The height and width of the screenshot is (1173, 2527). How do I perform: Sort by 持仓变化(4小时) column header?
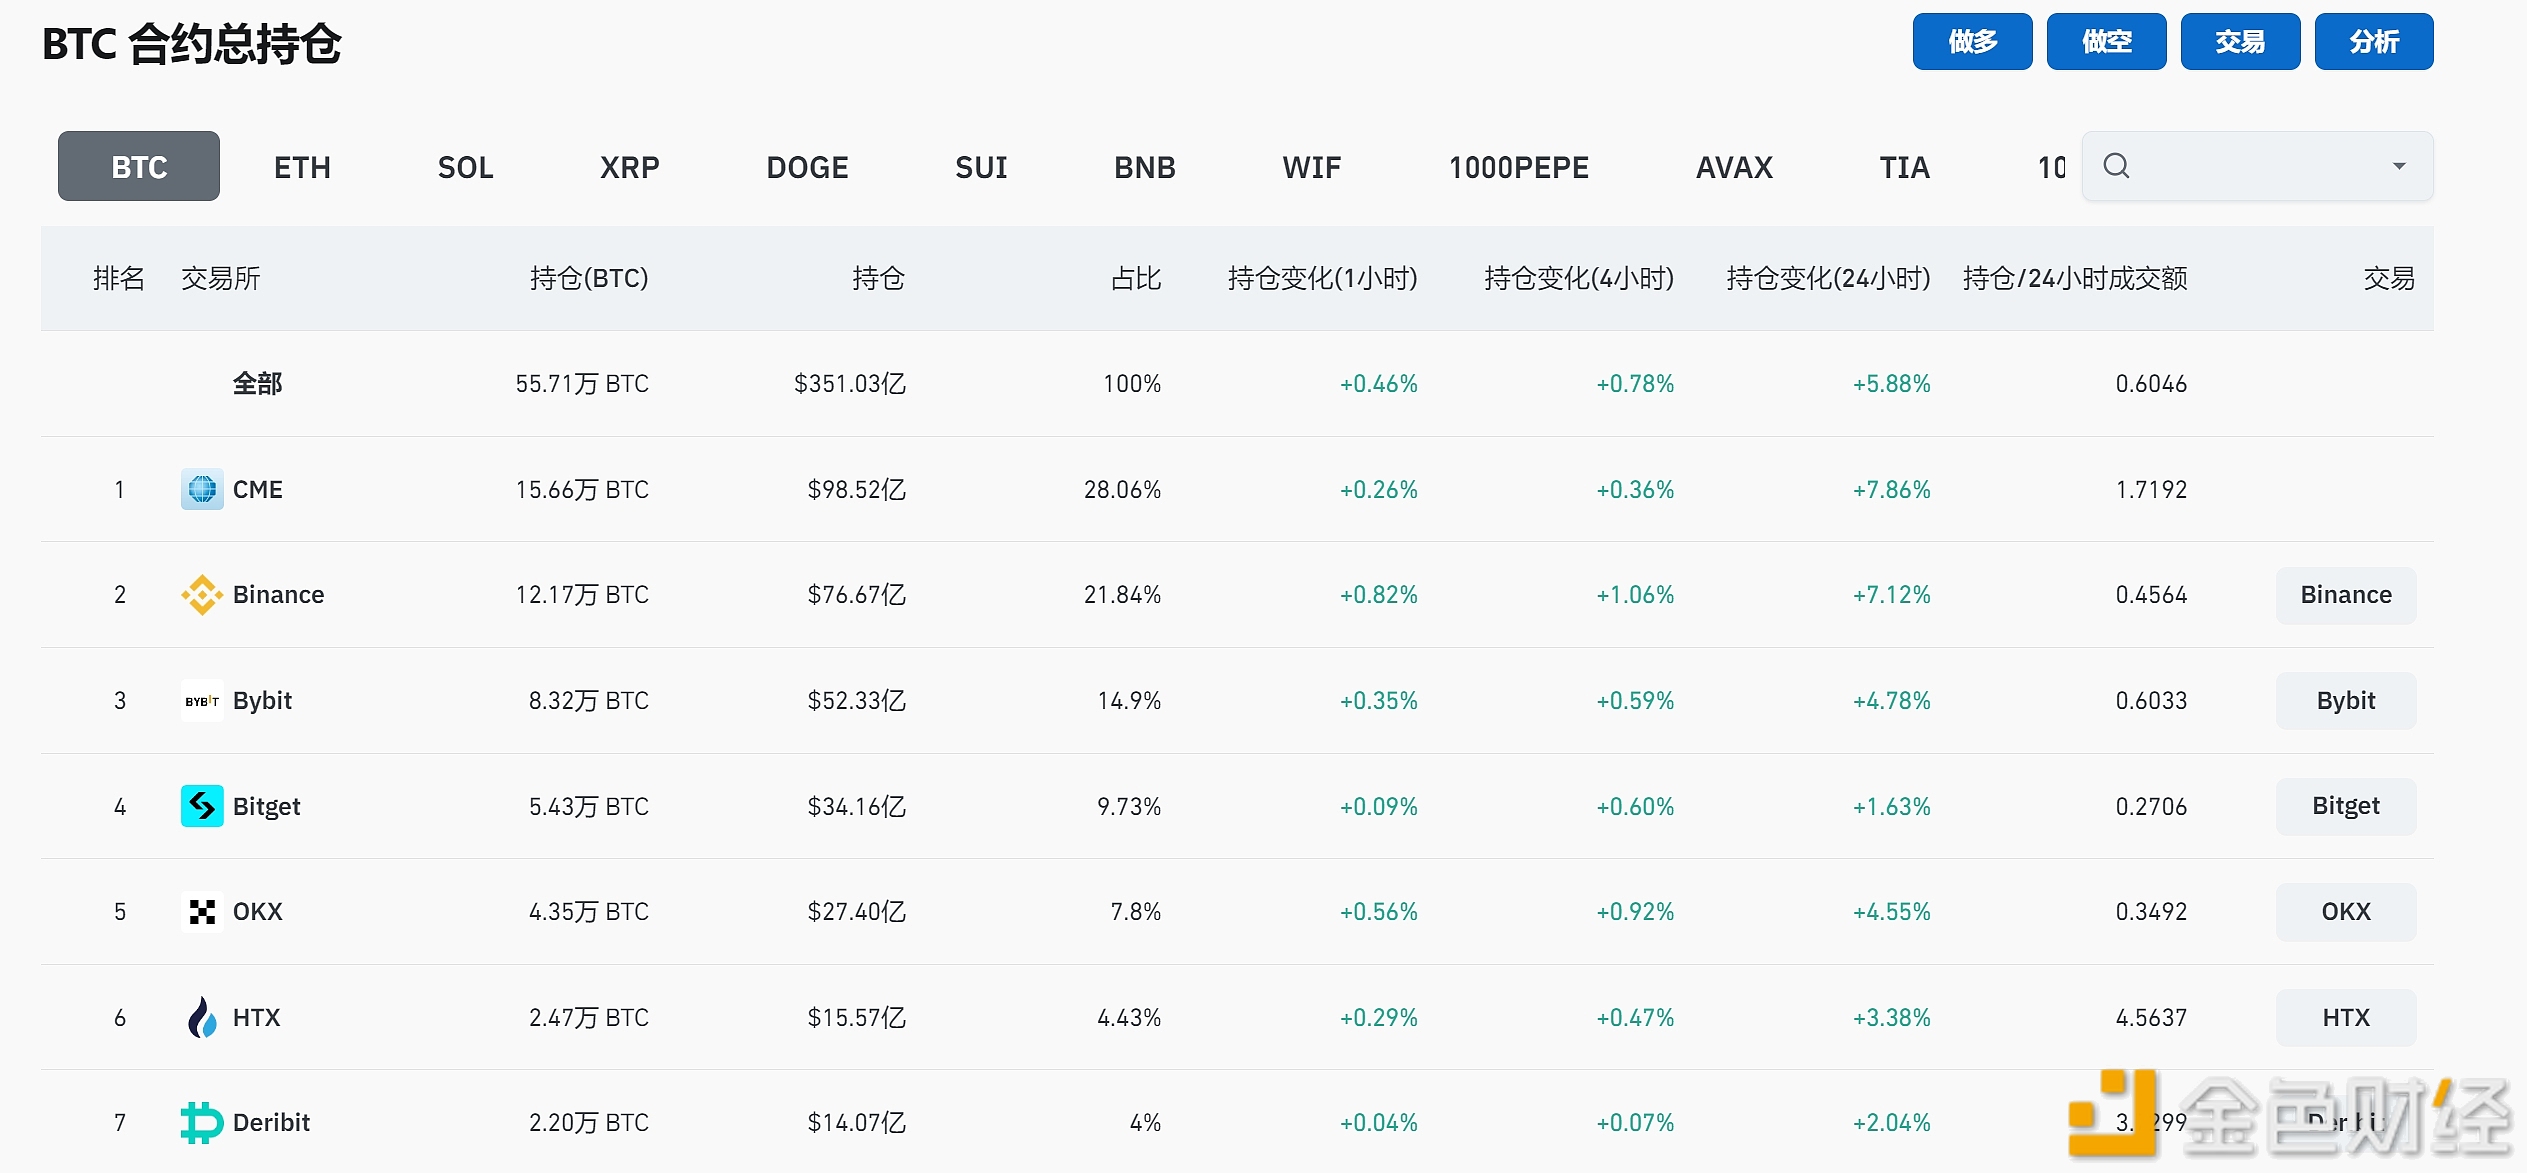[1579, 278]
